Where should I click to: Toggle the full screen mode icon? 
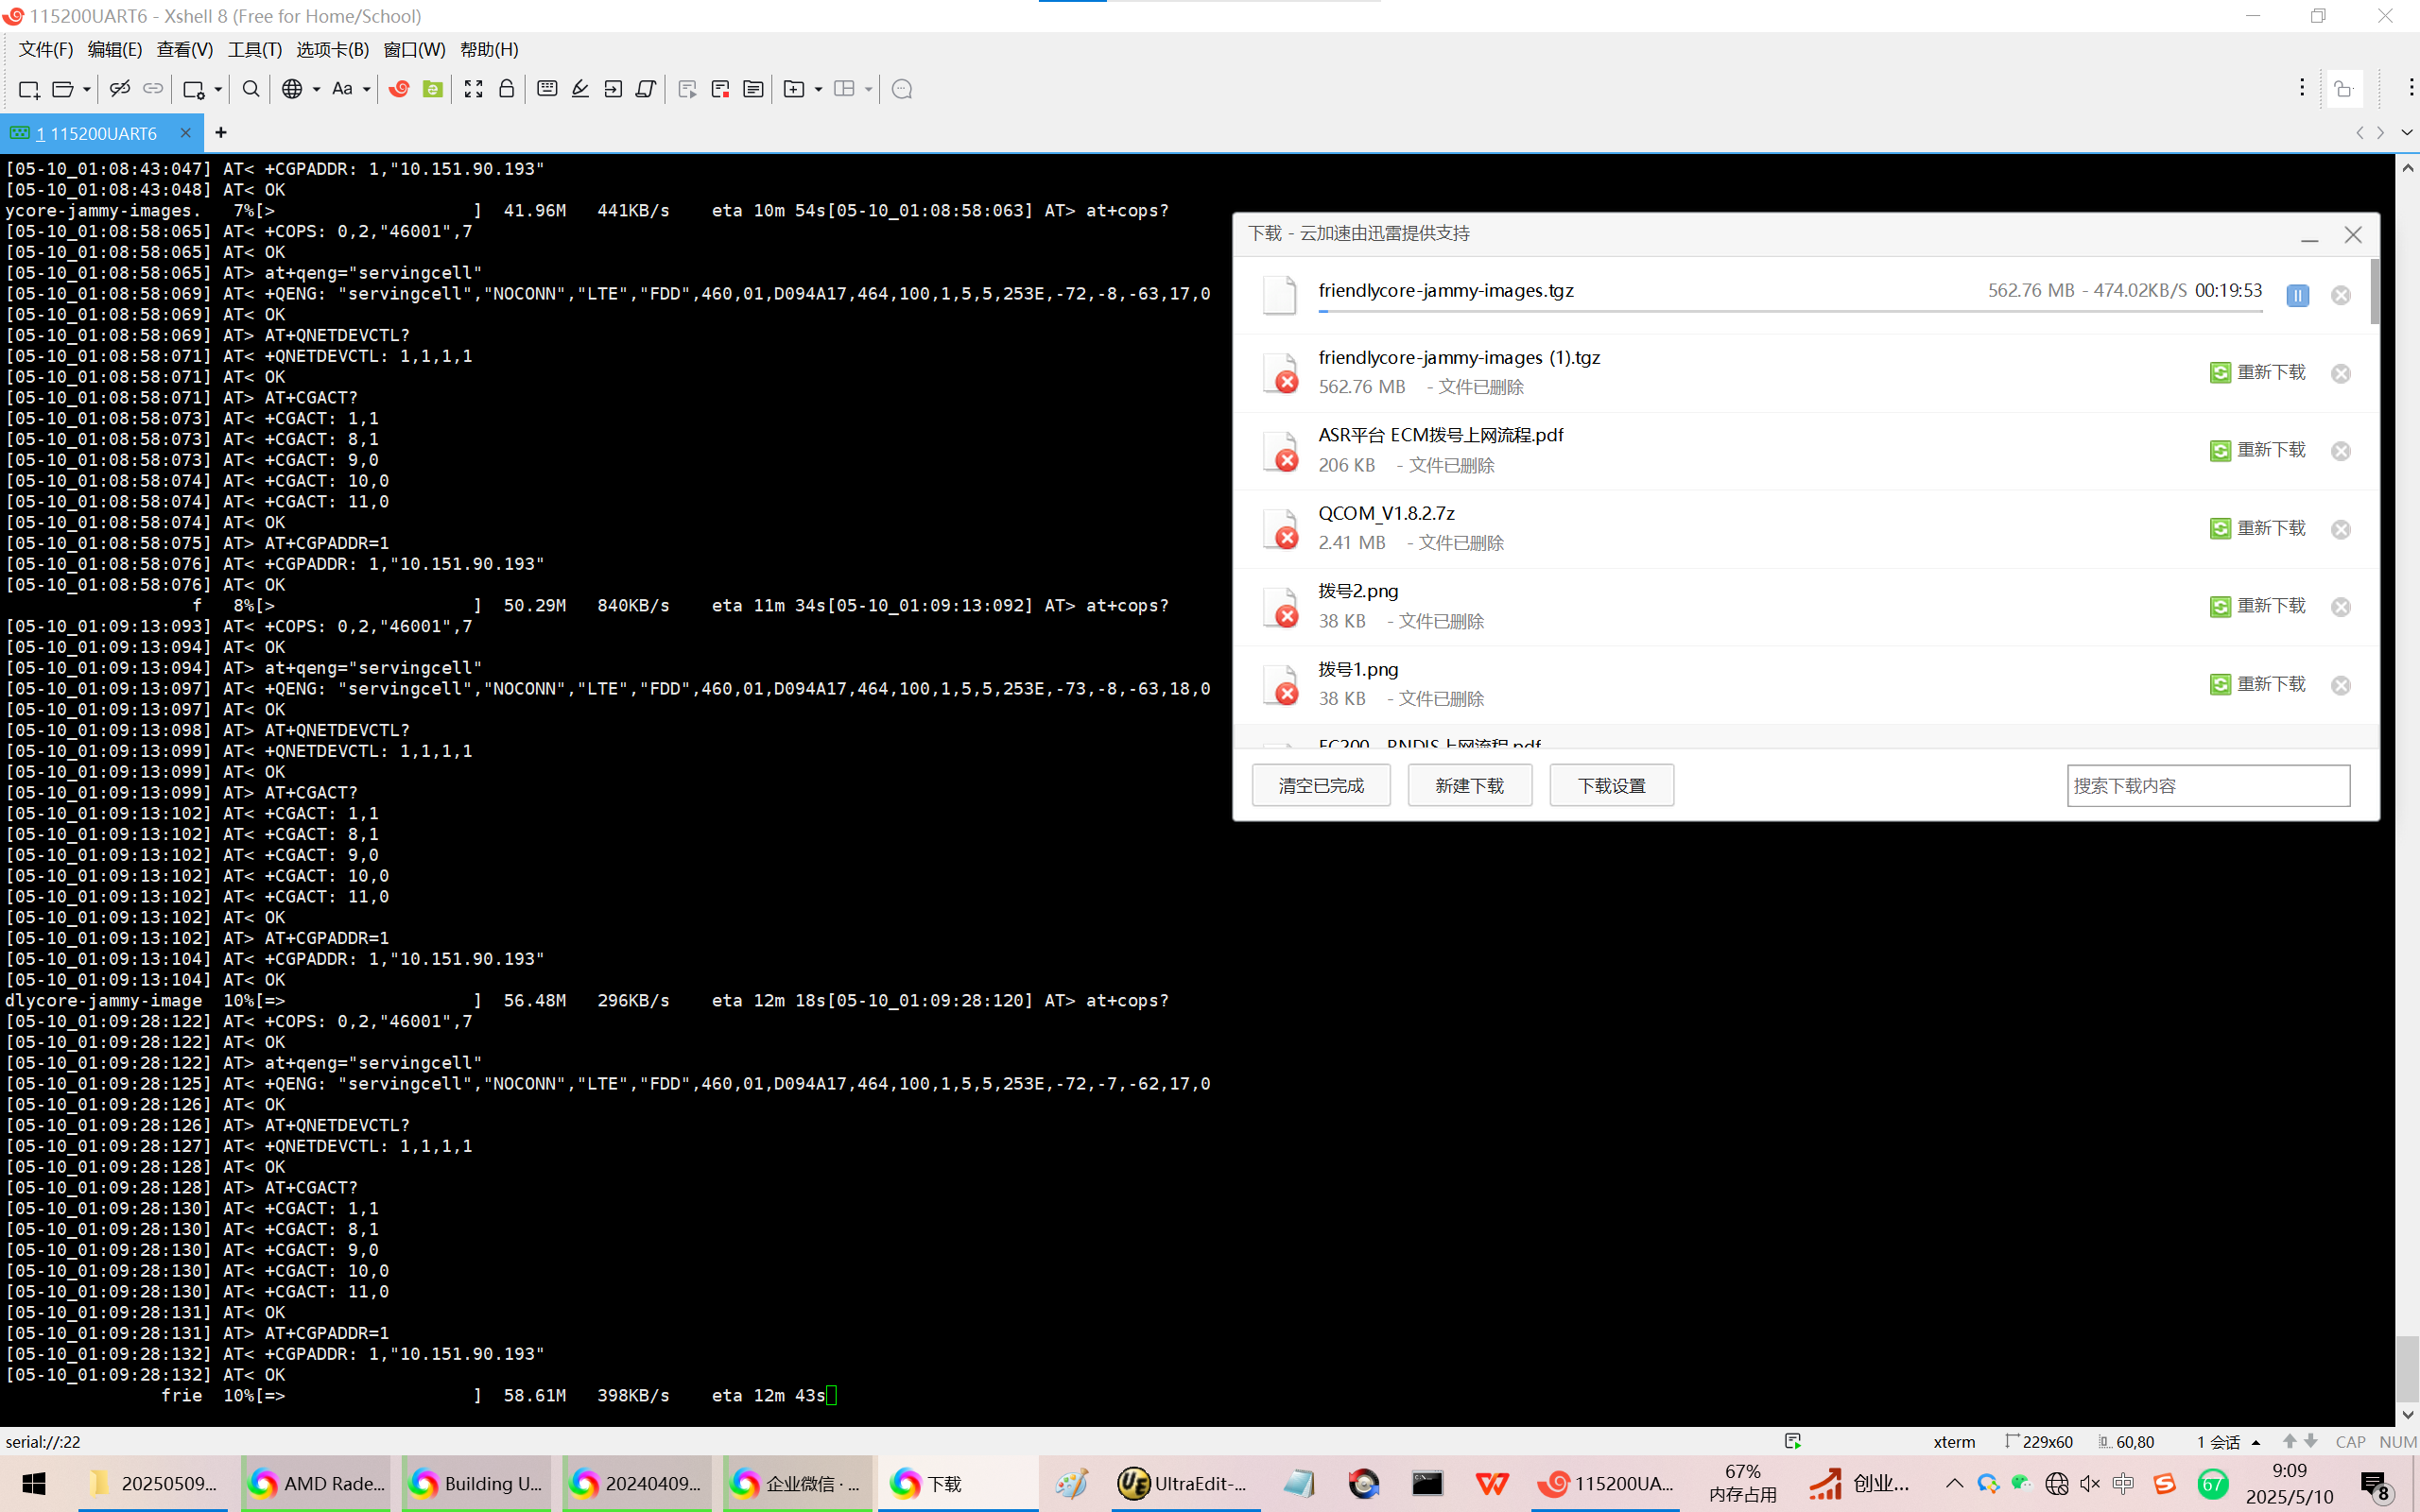pyautogui.click(x=473, y=90)
